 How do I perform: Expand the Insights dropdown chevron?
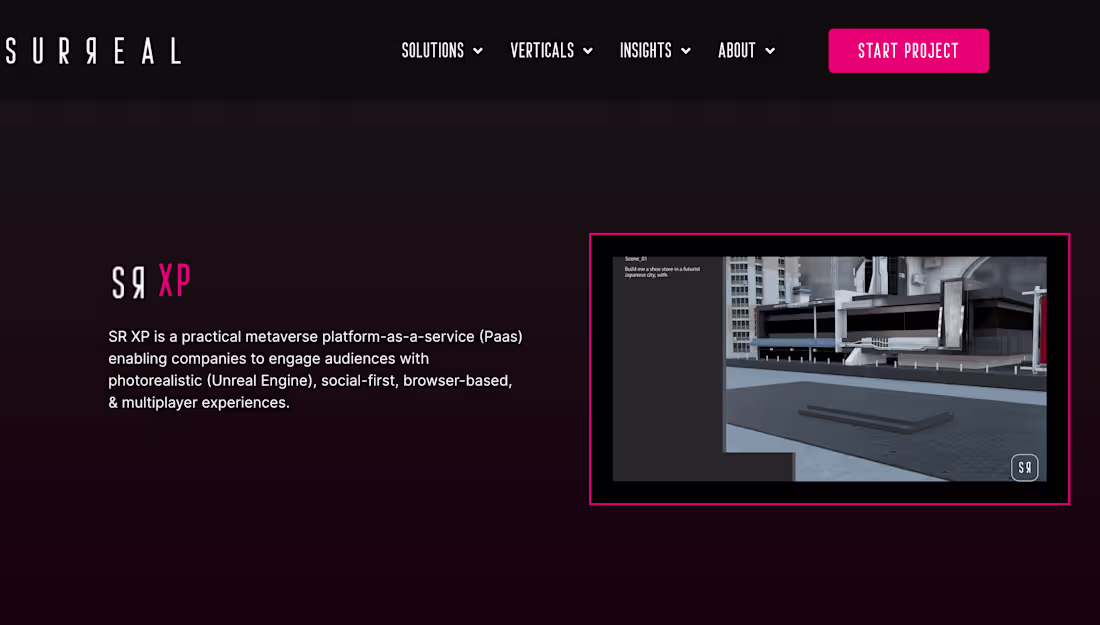click(686, 51)
